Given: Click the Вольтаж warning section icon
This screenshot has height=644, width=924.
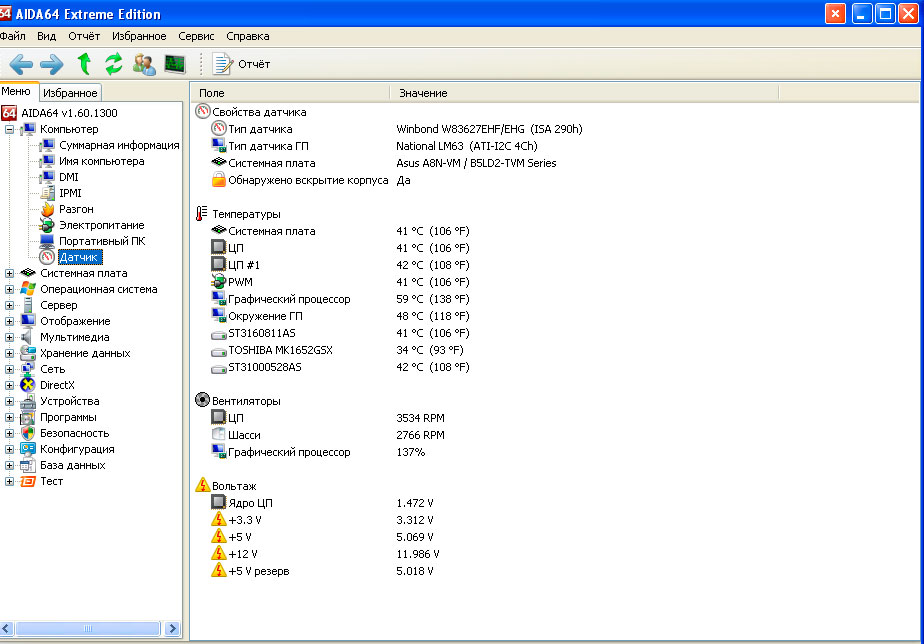Looking at the screenshot, I should click(x=203, y=485).
